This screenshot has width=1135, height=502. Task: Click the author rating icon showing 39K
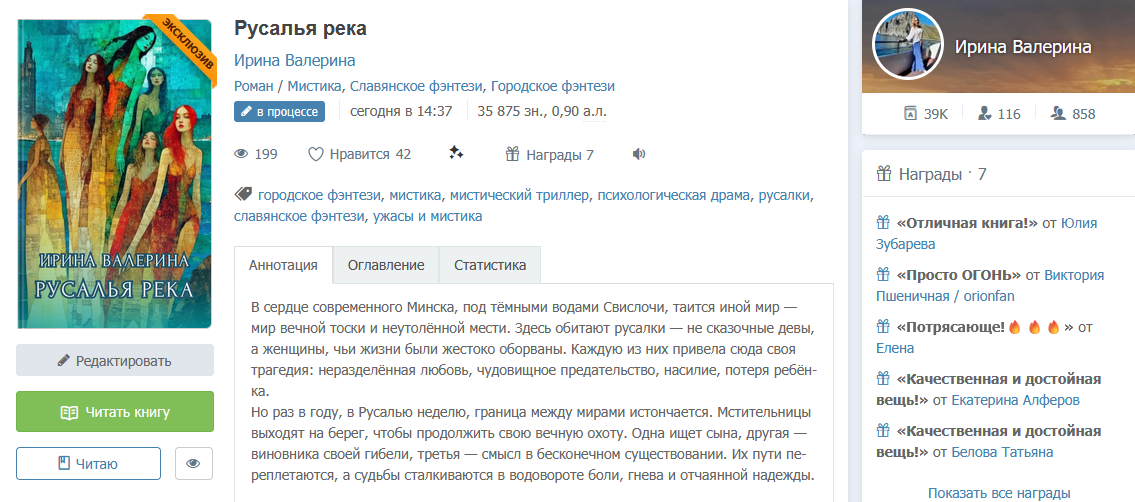910,114
